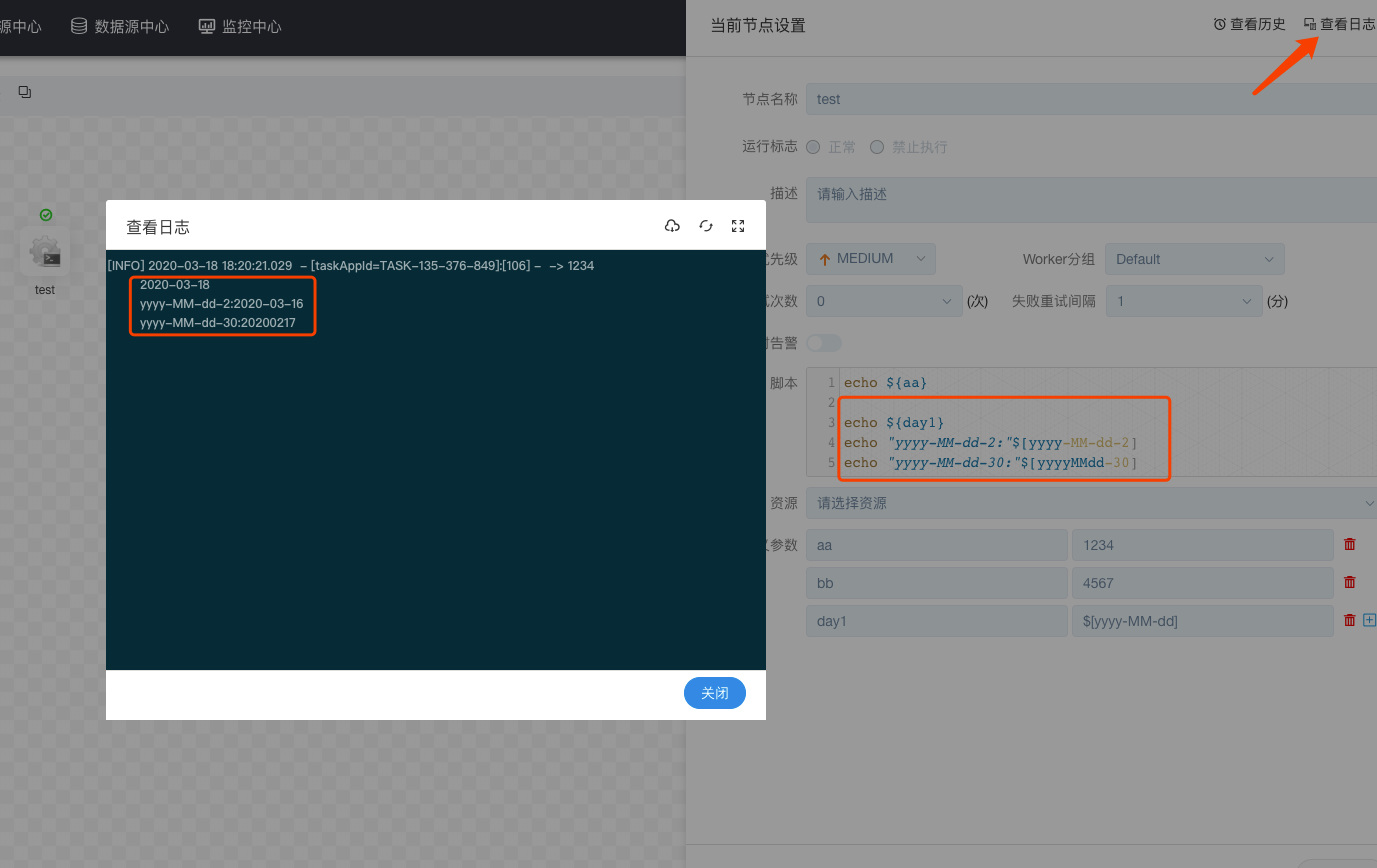This screenshot has height=868, width=1377.
Task: Open the MEDIUM priority dropdown
Action: point(871,259)
